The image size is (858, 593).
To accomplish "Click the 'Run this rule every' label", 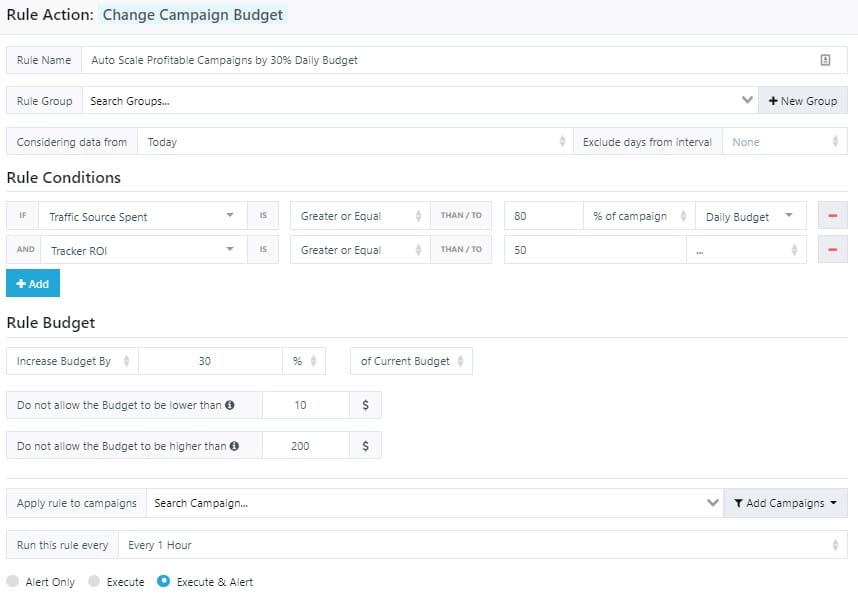I will [x=62, y=545].
